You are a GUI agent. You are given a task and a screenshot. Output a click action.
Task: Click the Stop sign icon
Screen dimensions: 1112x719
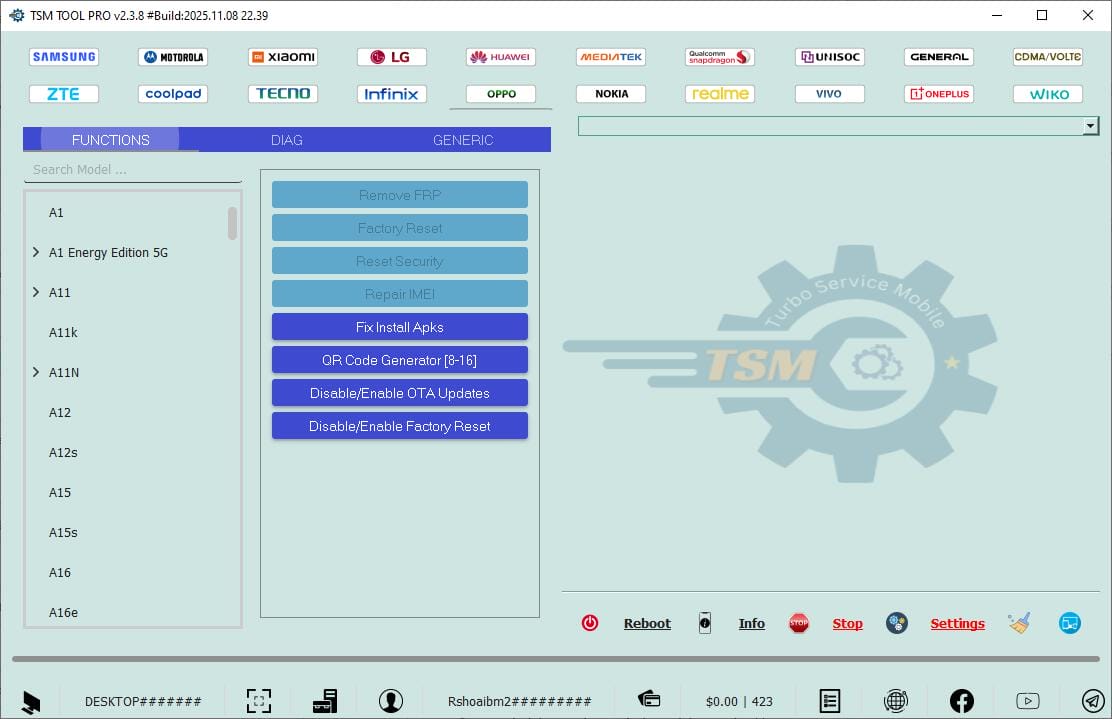(x=798, y=622)
